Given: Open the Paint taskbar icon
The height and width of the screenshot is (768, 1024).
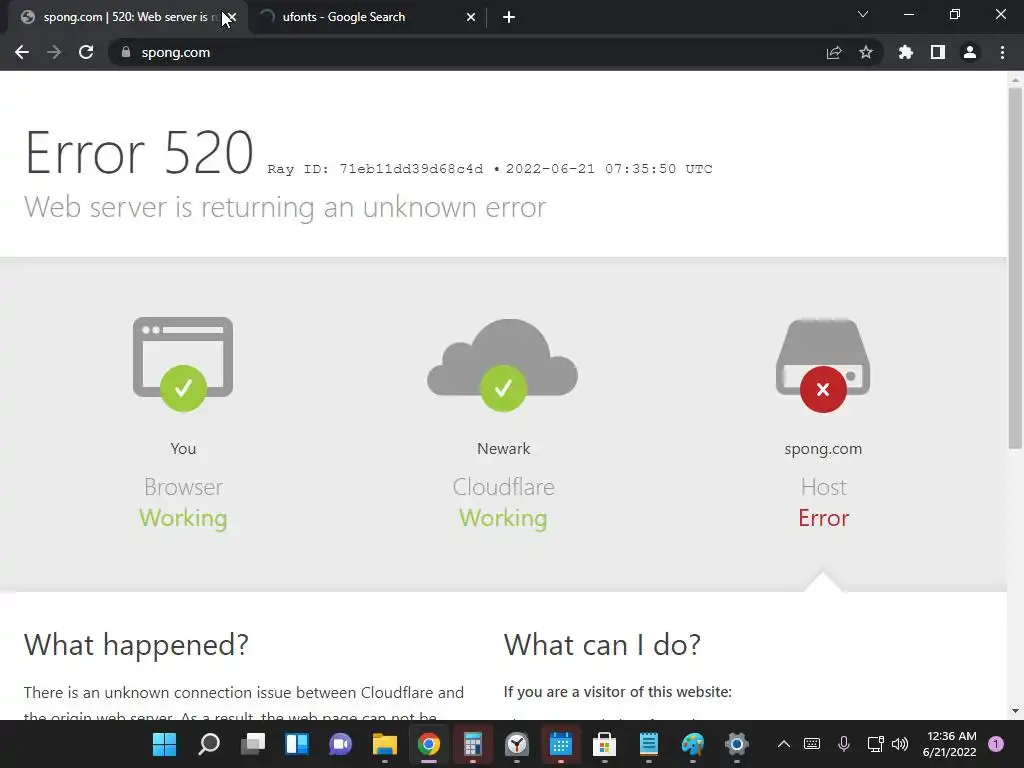Looking at the screenshot, I should [x=693, y=744].
